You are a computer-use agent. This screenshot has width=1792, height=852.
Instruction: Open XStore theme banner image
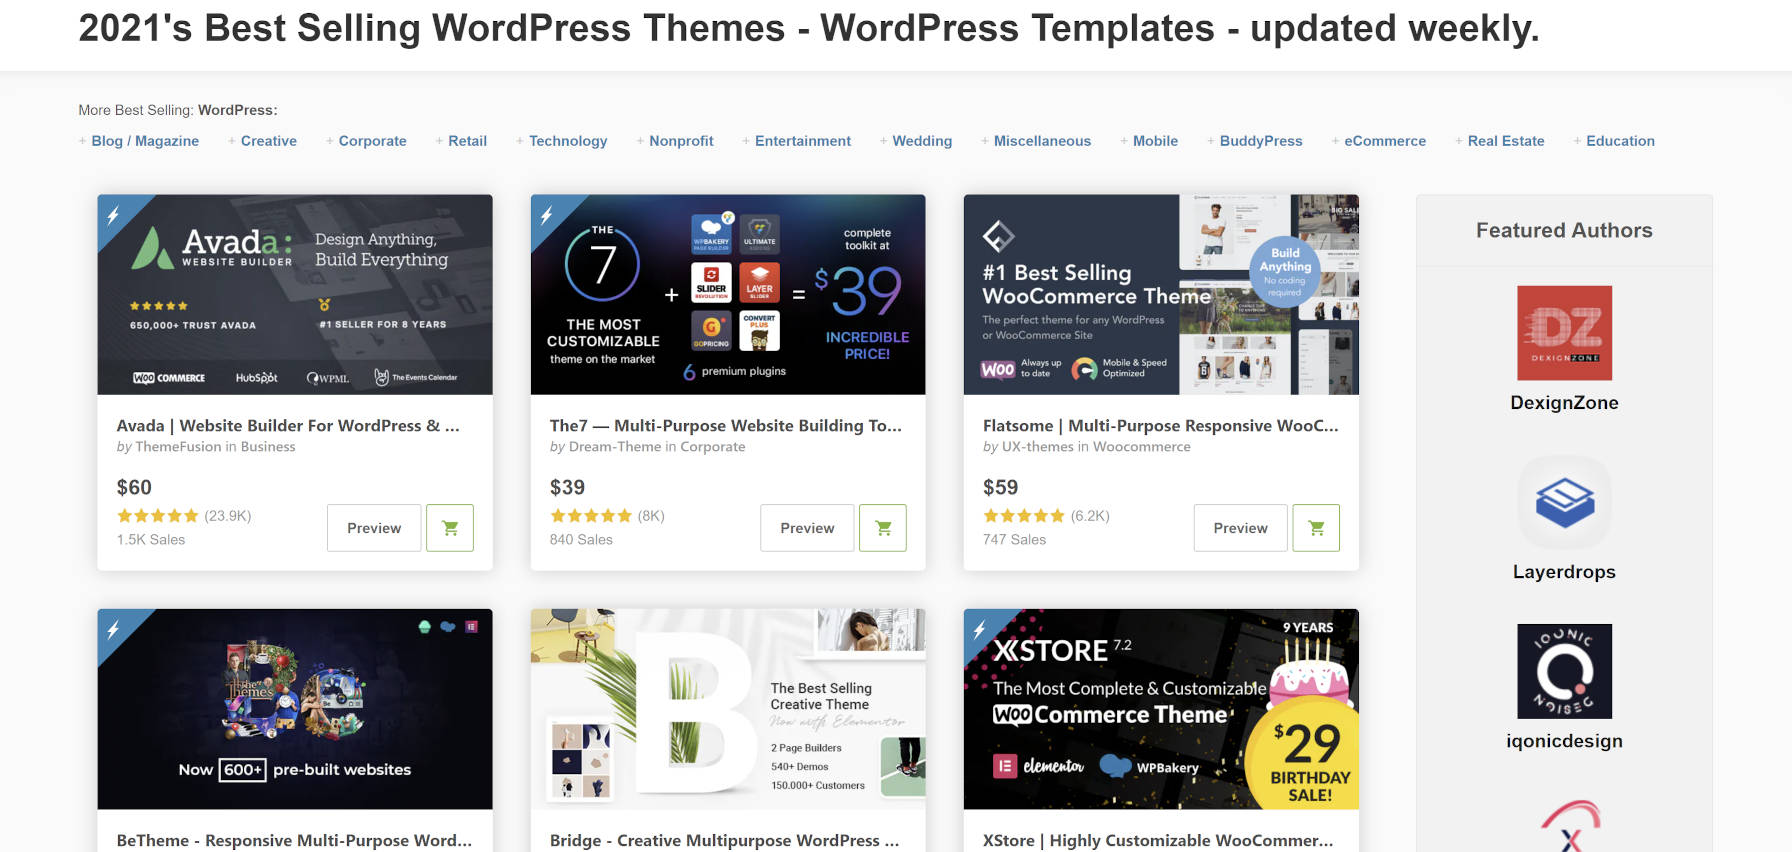click(x=1161, y=709)
